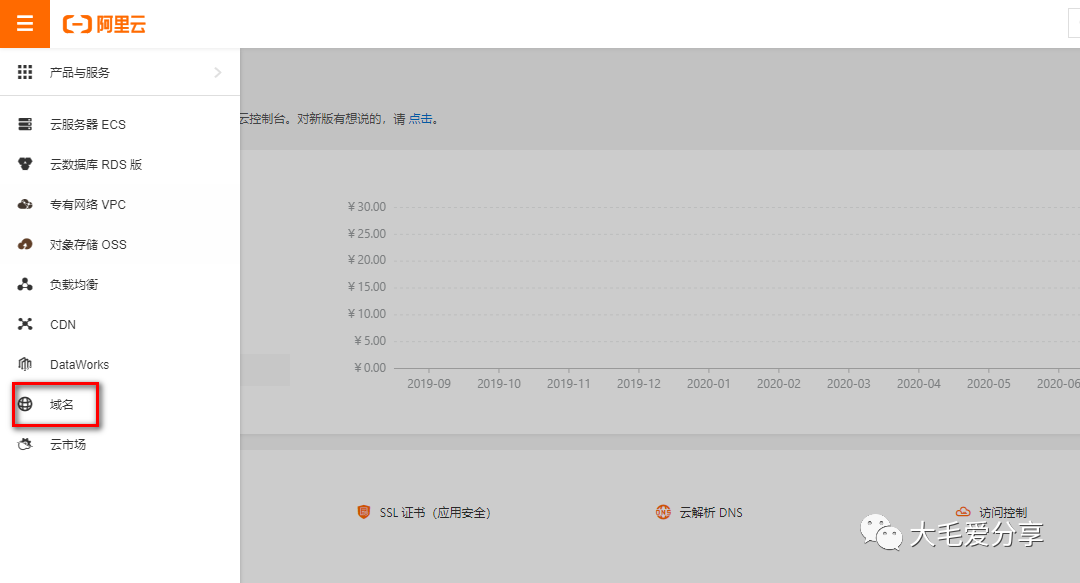The width and height of the screenshot is (1080, 583).
Task: Click the 2019-09 chart axis label
Action: pos(428,383)
